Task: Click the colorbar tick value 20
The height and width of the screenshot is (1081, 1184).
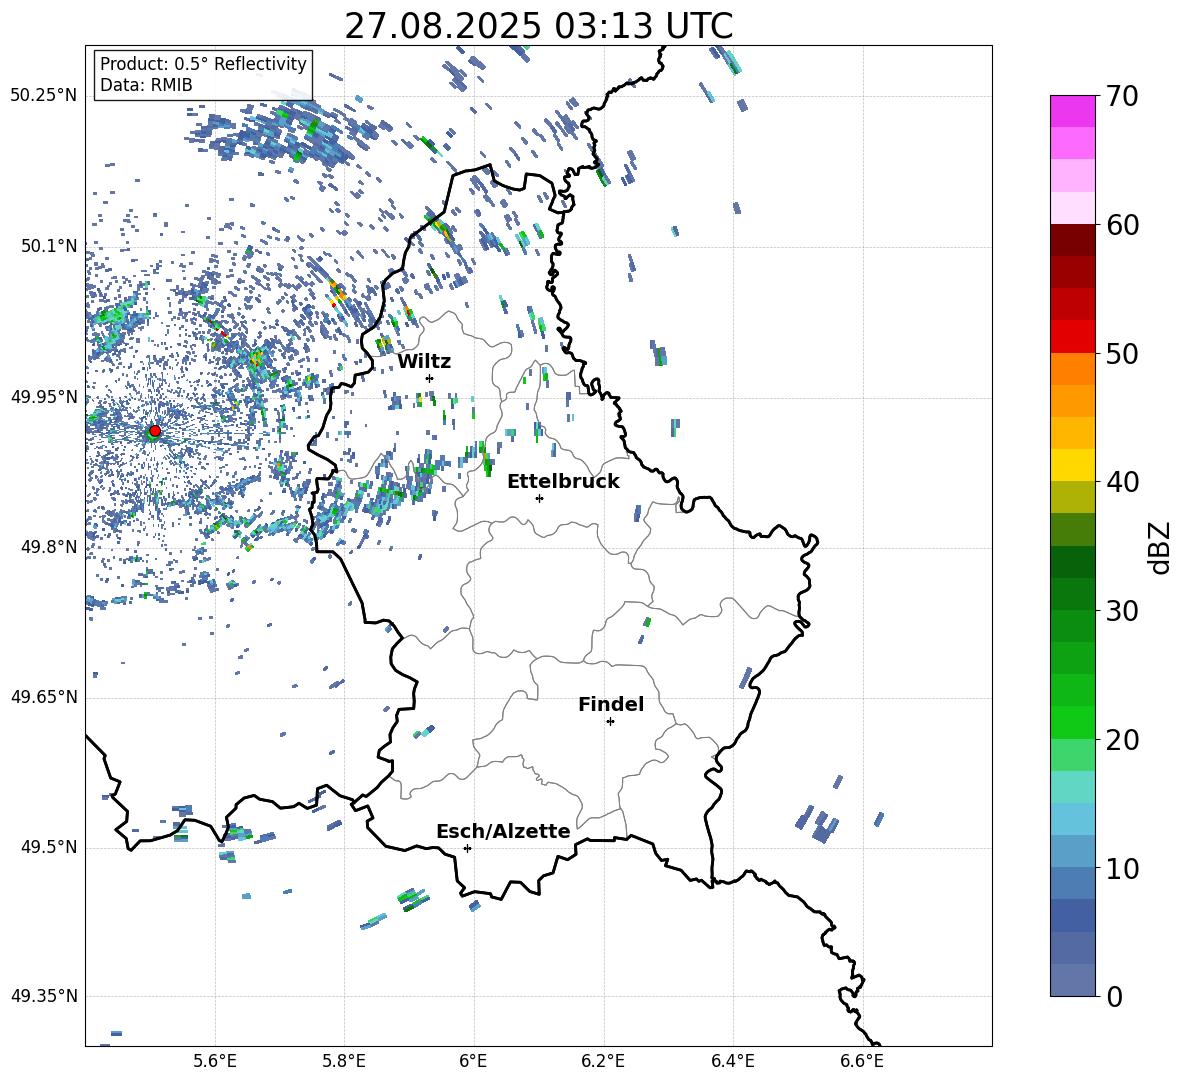Action: 1122,740
